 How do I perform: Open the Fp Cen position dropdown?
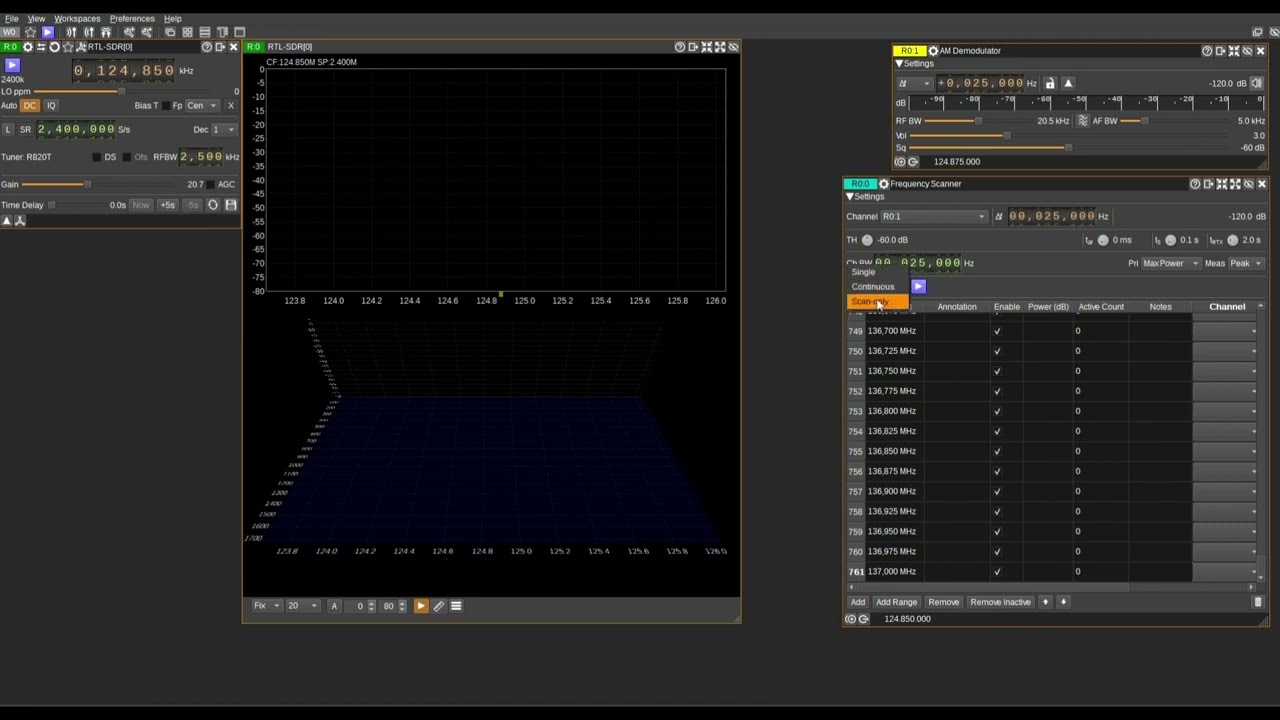[203, 105]
